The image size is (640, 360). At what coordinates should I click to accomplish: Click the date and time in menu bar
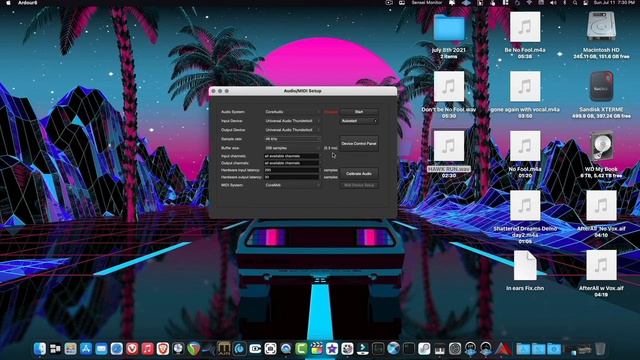pos(614,3)
